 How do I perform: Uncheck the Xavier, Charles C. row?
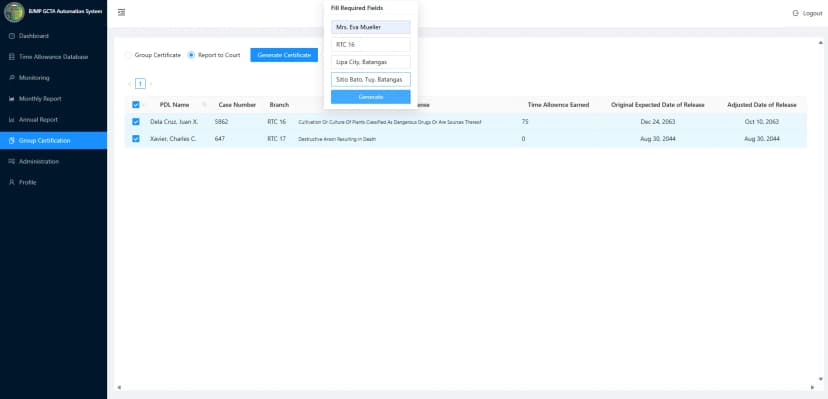tap(136, 139)
